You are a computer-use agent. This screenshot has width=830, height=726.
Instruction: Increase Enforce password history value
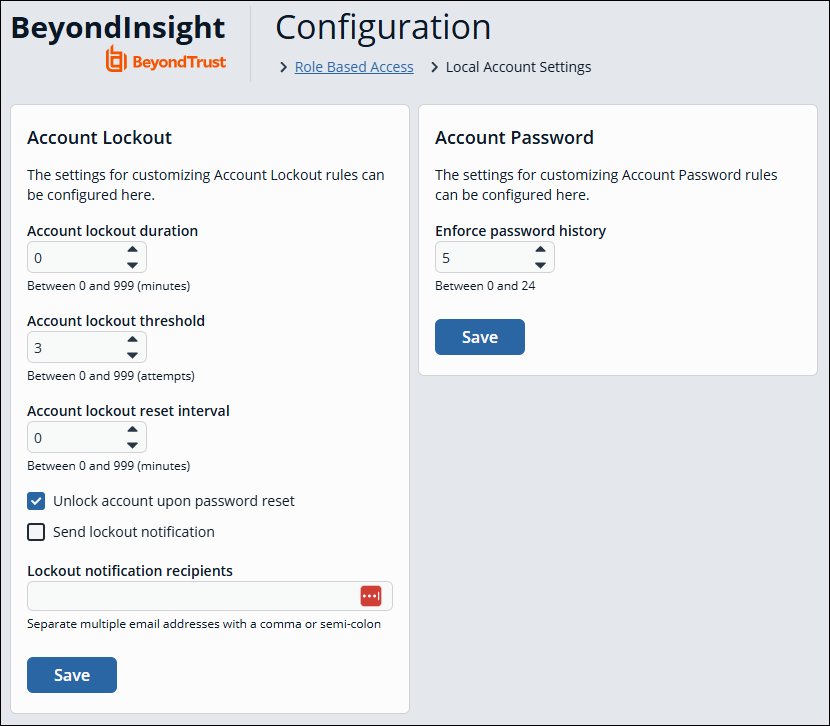540,250
